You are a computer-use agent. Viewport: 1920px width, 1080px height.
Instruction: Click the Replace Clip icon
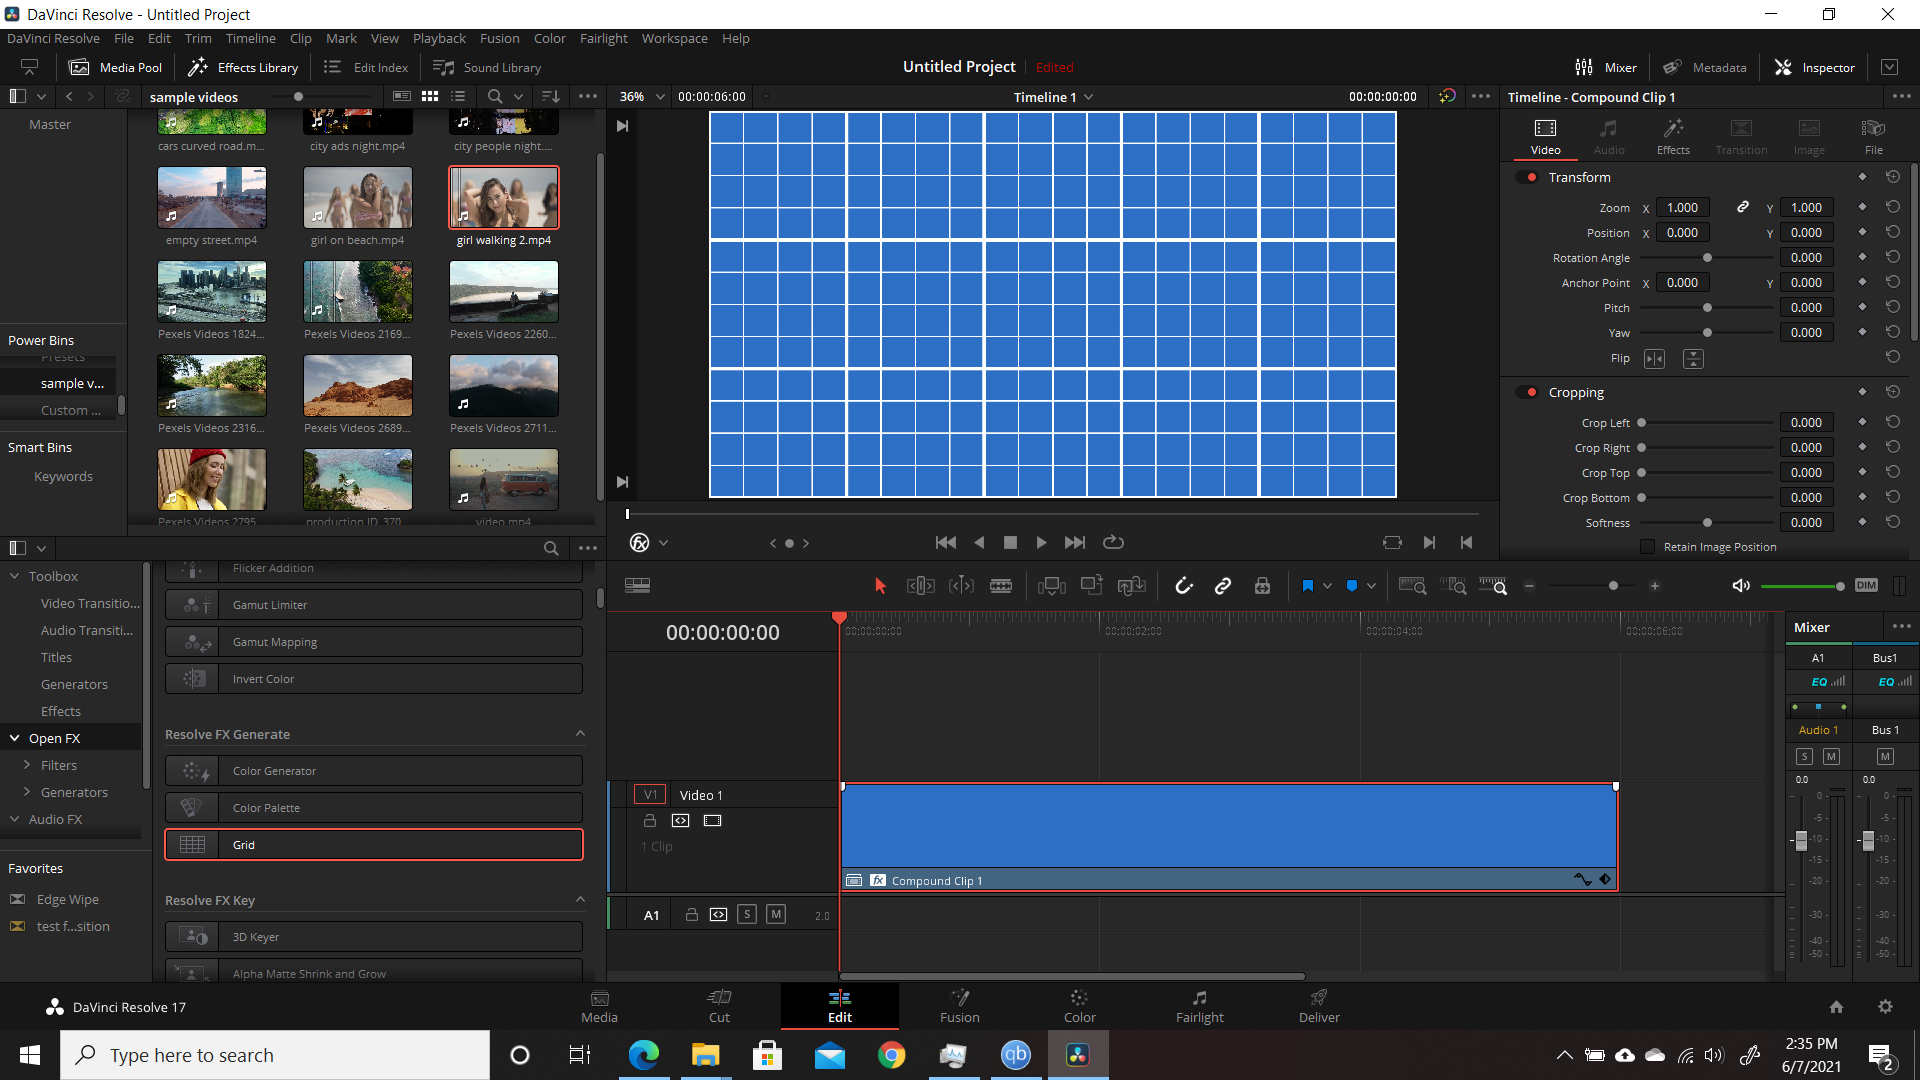1131,586
